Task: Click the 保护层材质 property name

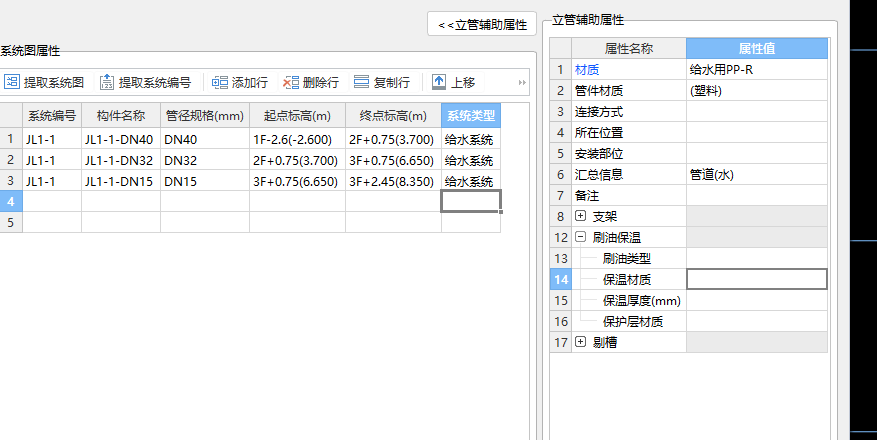Action: (633, 321)
